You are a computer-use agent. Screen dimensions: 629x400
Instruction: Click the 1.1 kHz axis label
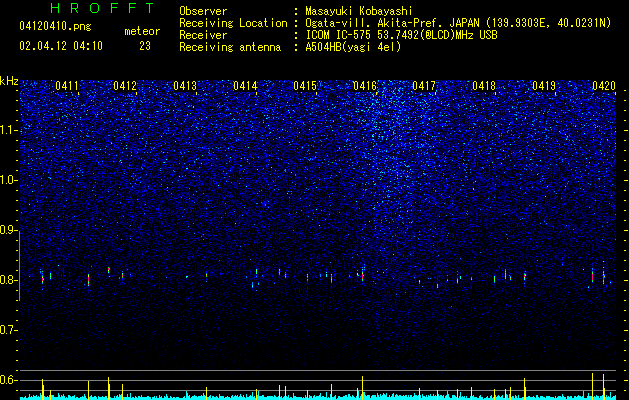click(8, 130)
